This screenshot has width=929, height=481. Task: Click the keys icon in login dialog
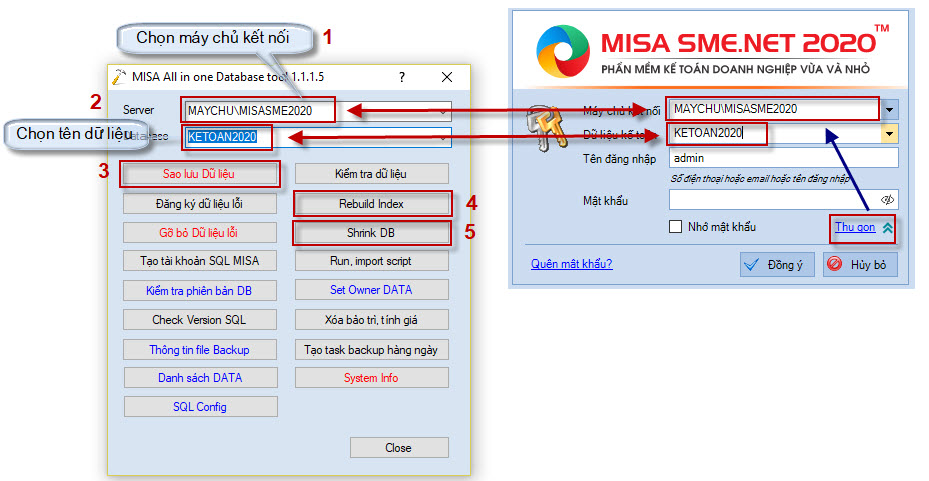coord(545,127)
